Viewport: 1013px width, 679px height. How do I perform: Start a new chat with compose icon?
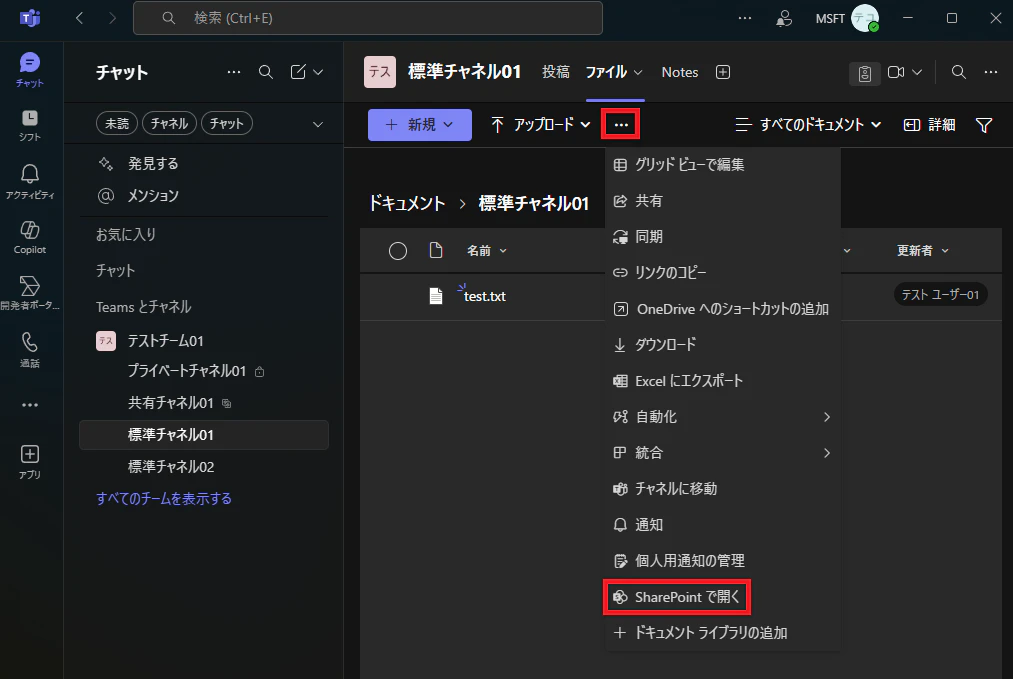click(298, 72)
